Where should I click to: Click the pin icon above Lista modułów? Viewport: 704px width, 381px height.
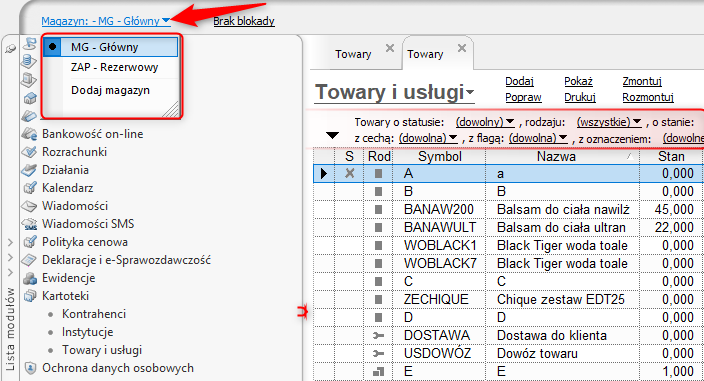(x=10, y=48)
